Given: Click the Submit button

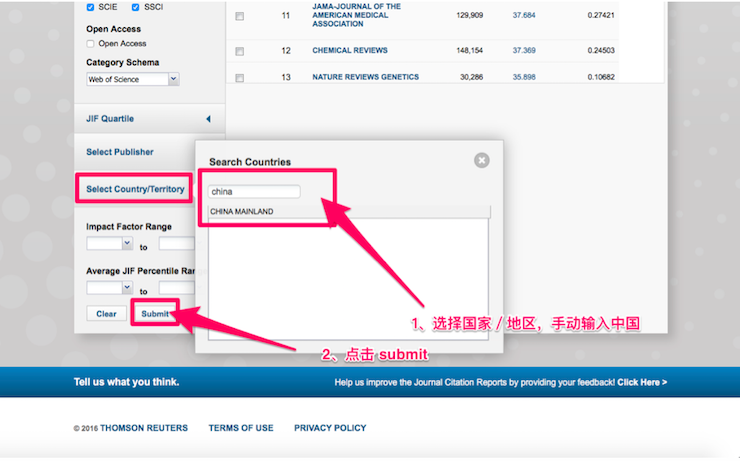Looking at the screenshot, I should tap(155, 313).
